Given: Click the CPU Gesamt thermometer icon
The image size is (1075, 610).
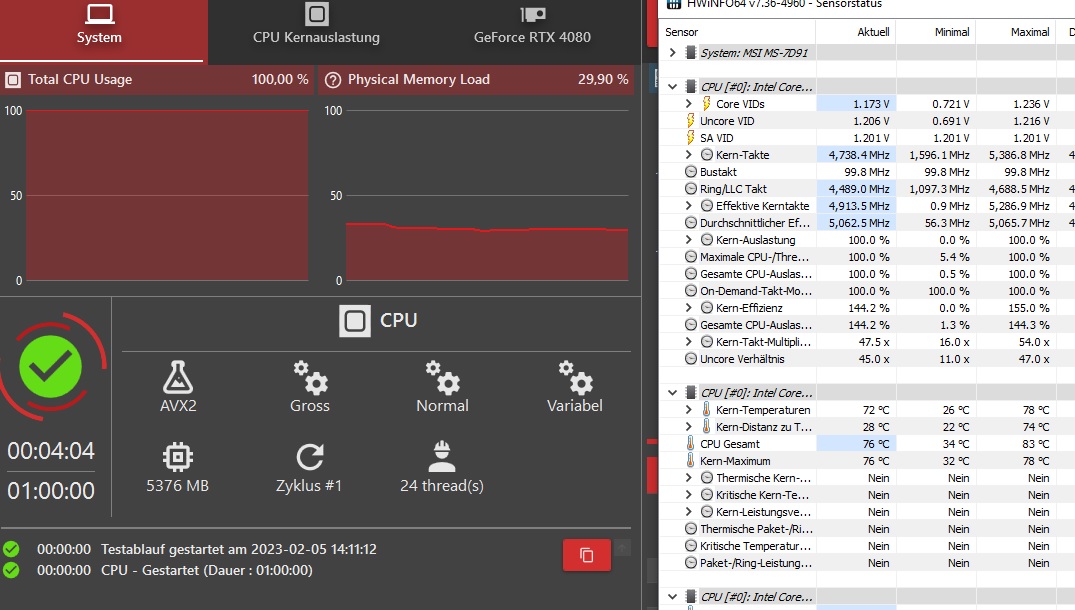Looking at the screenshot, I should point(690,443).
